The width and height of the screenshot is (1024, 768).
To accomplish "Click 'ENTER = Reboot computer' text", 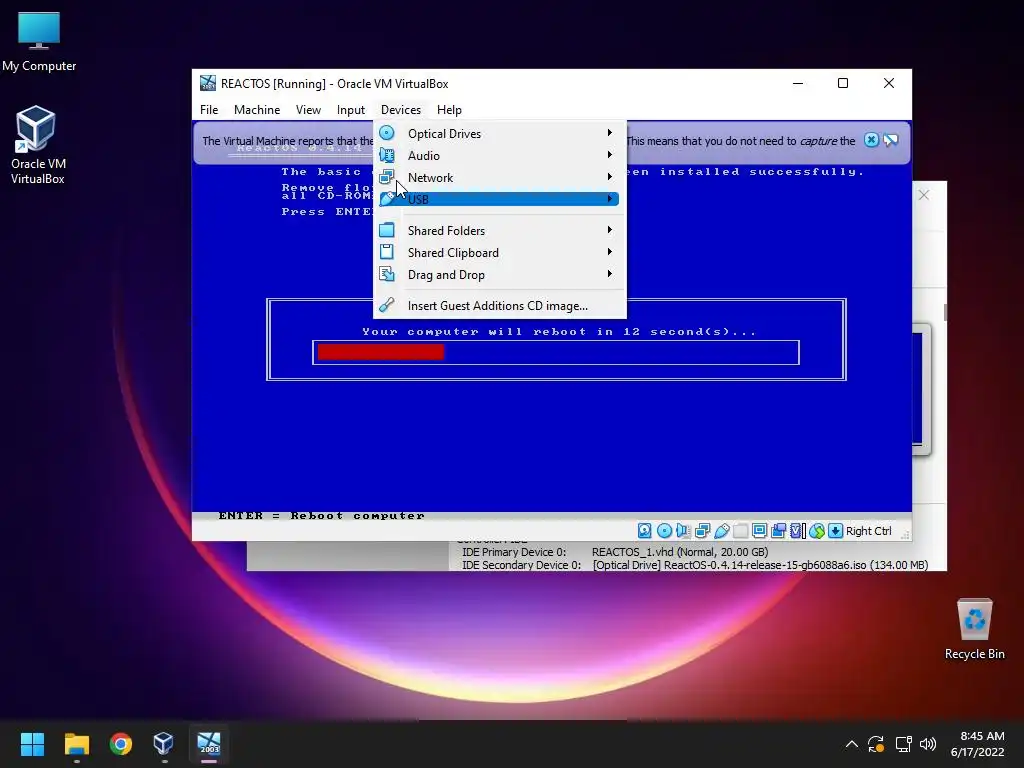I will (x=321, y=516).
